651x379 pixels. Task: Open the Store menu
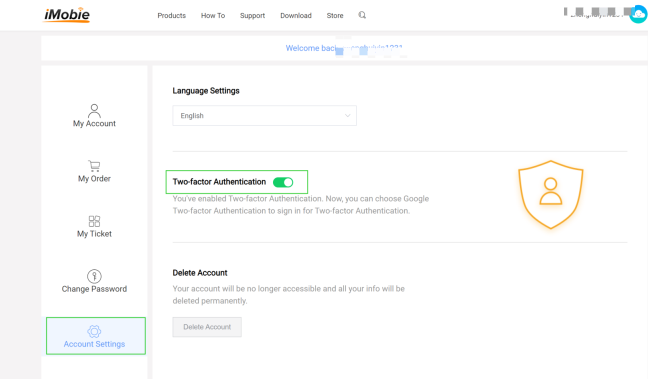pyautogui.click(x=335, y=15)
